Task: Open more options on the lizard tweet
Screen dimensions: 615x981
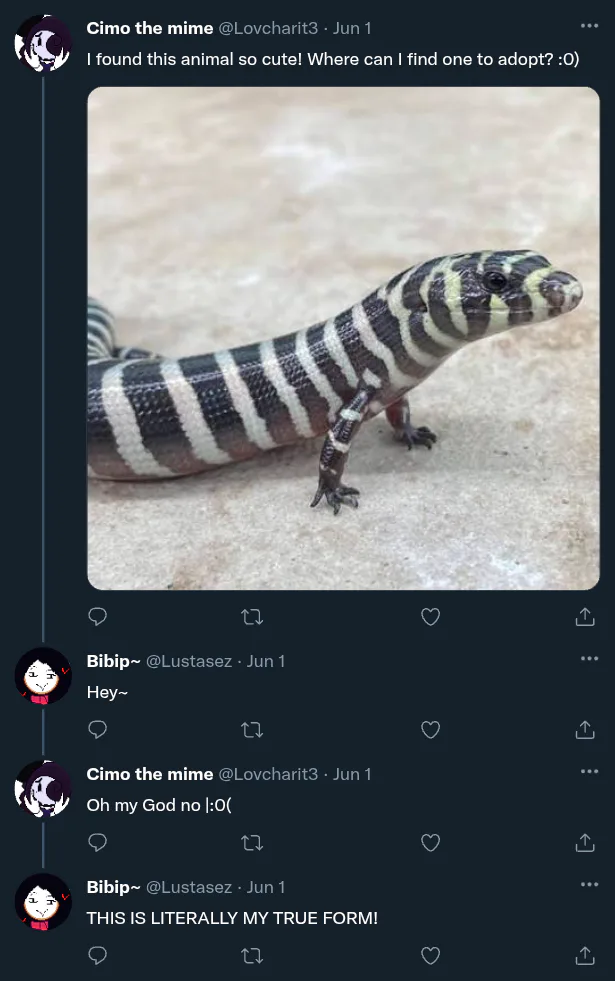Action: pos(589,26)
